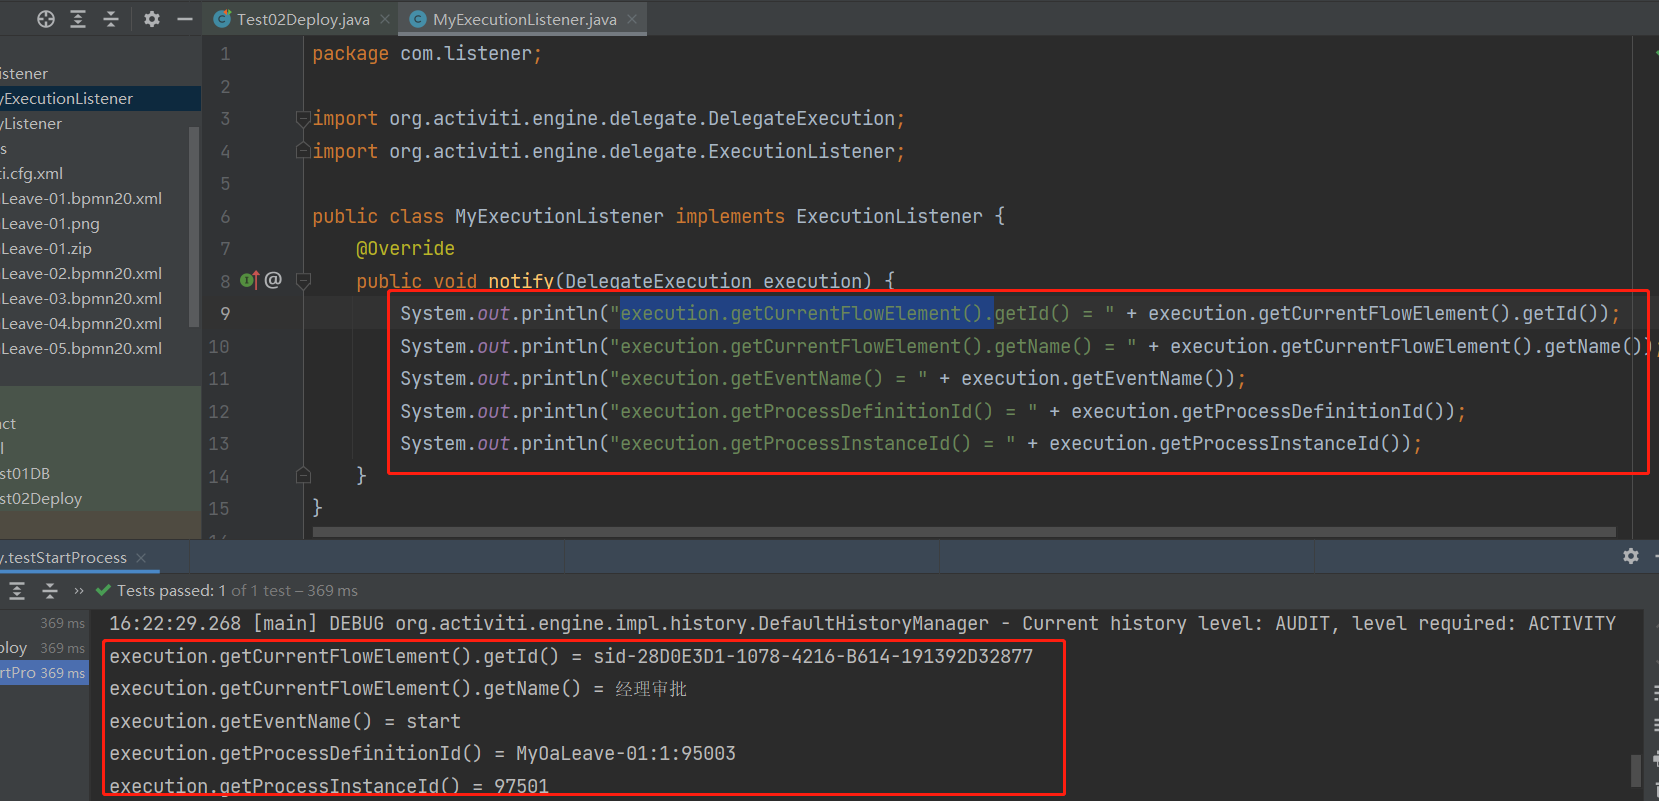
Task: Close the Test02Deploy.java tab
Action: 385,19
